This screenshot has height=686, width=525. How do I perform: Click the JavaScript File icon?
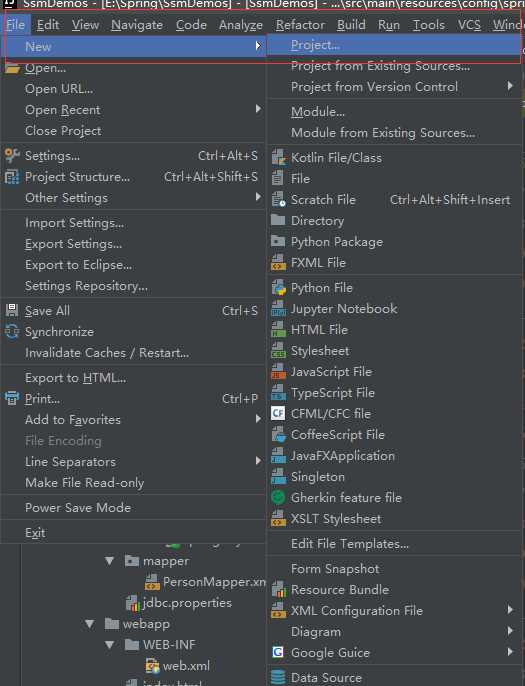click(x=278, y=371)
